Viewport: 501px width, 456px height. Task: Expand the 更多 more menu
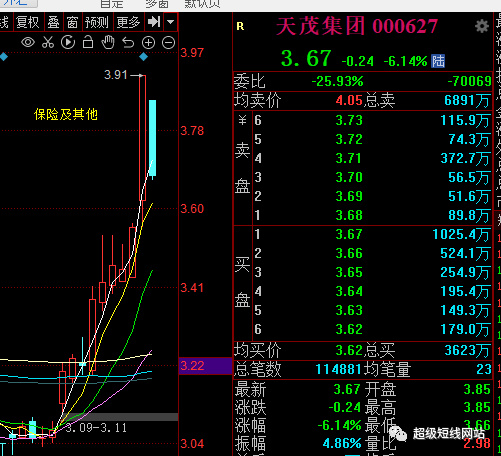click(x=128, y=22)
